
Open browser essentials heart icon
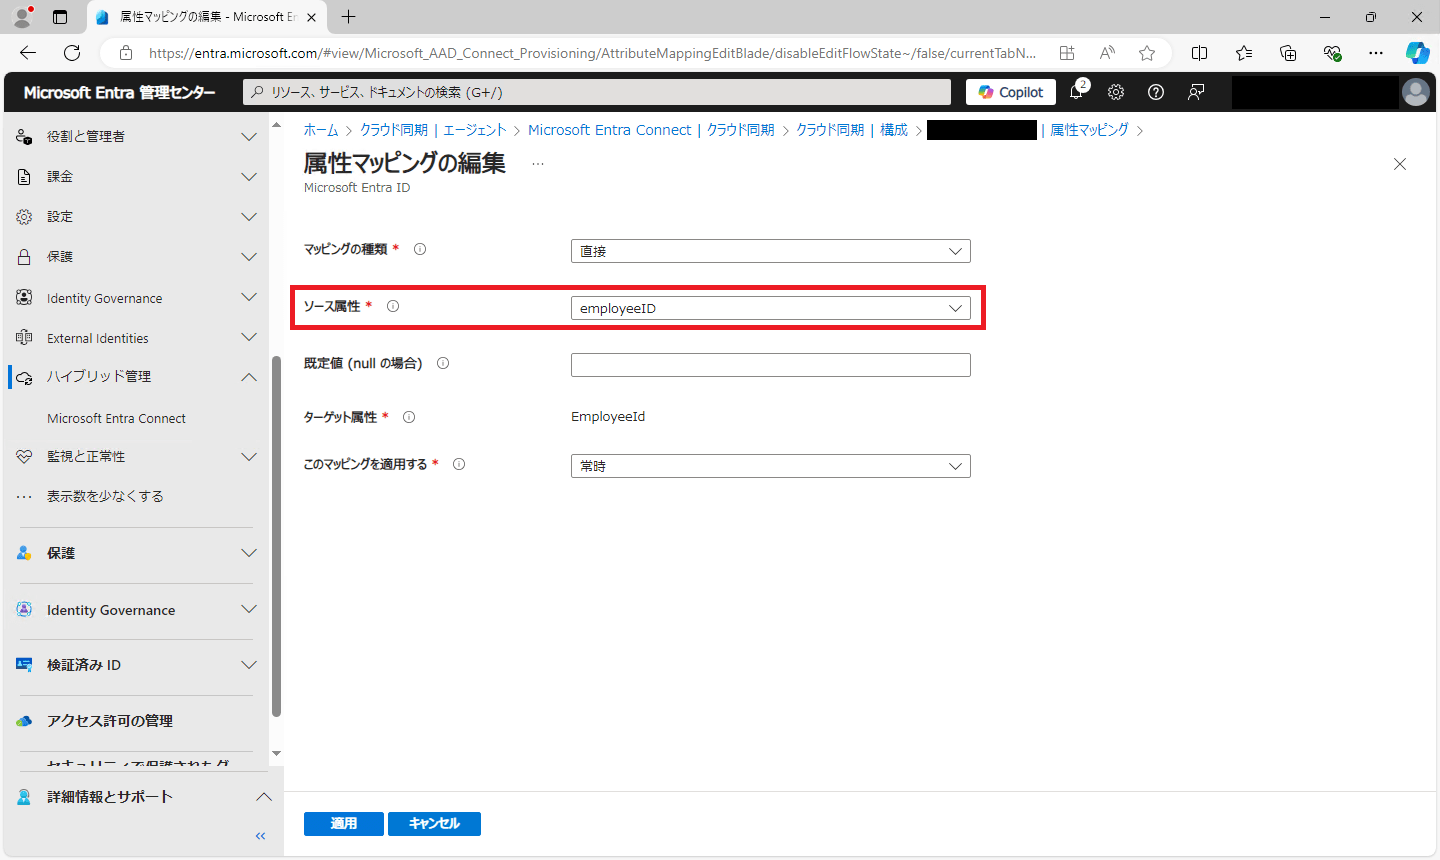[x=1332, y=53]
